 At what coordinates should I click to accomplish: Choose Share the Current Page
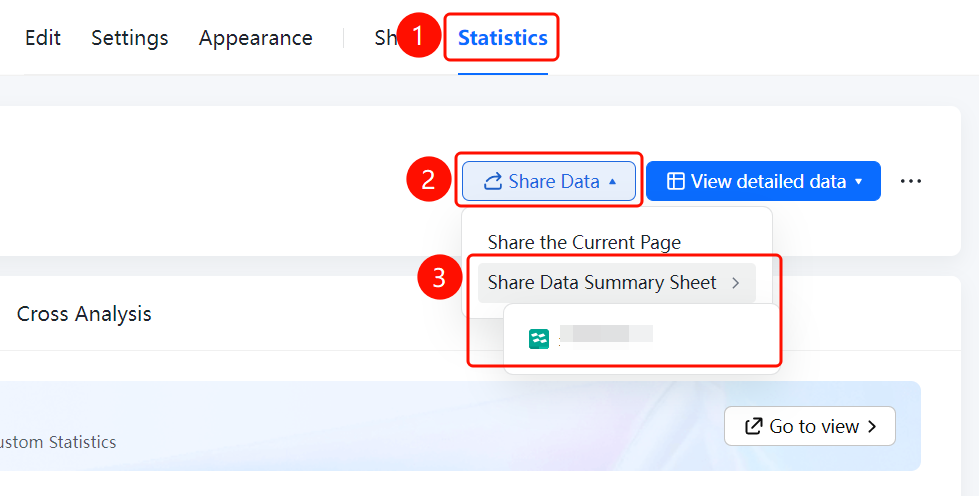(584, 242)
